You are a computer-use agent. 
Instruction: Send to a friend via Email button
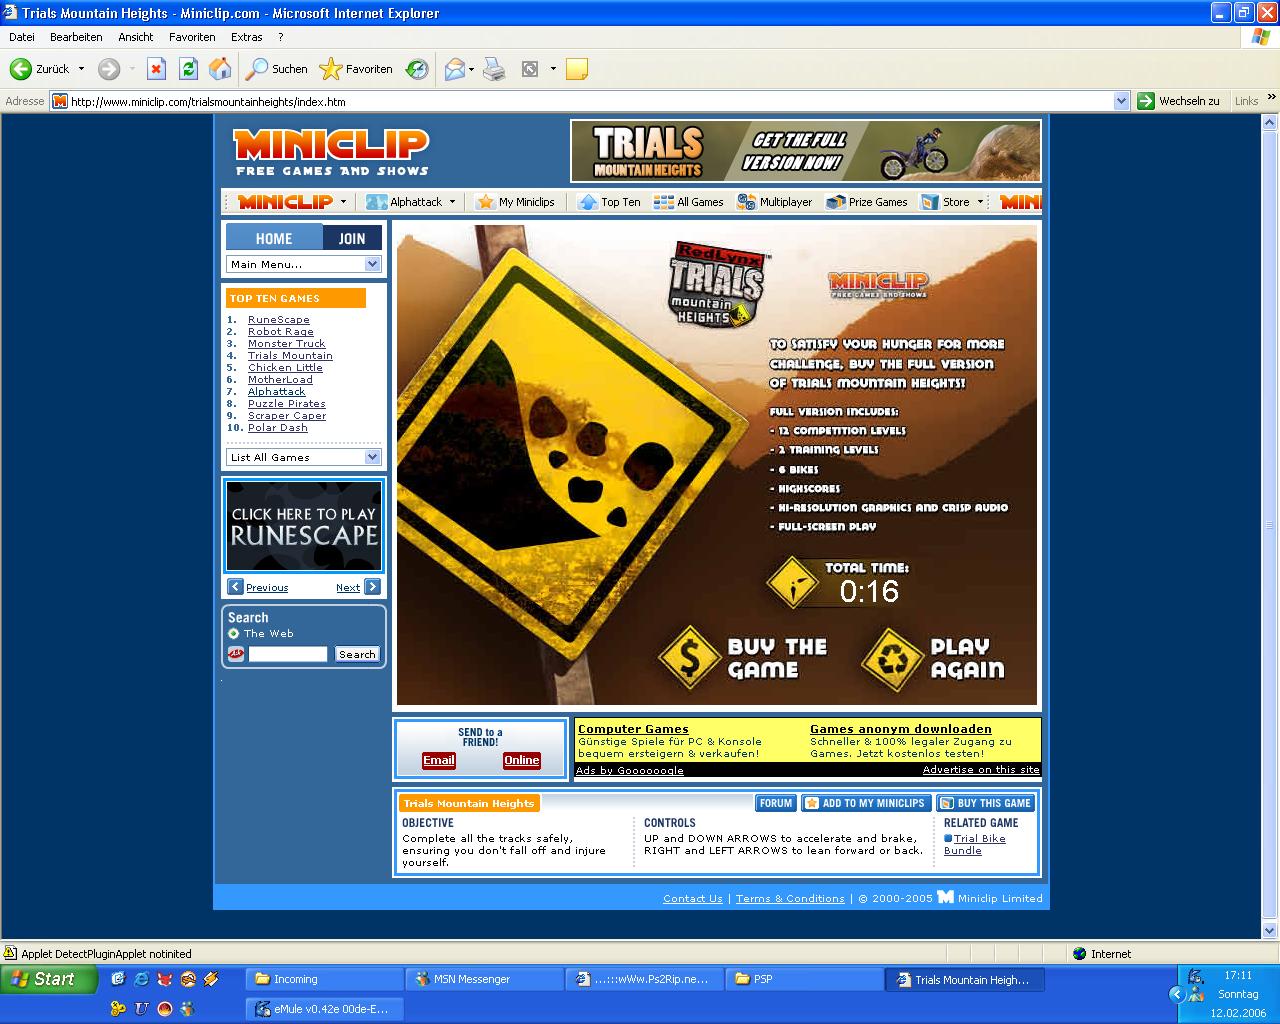click(439, 760)
